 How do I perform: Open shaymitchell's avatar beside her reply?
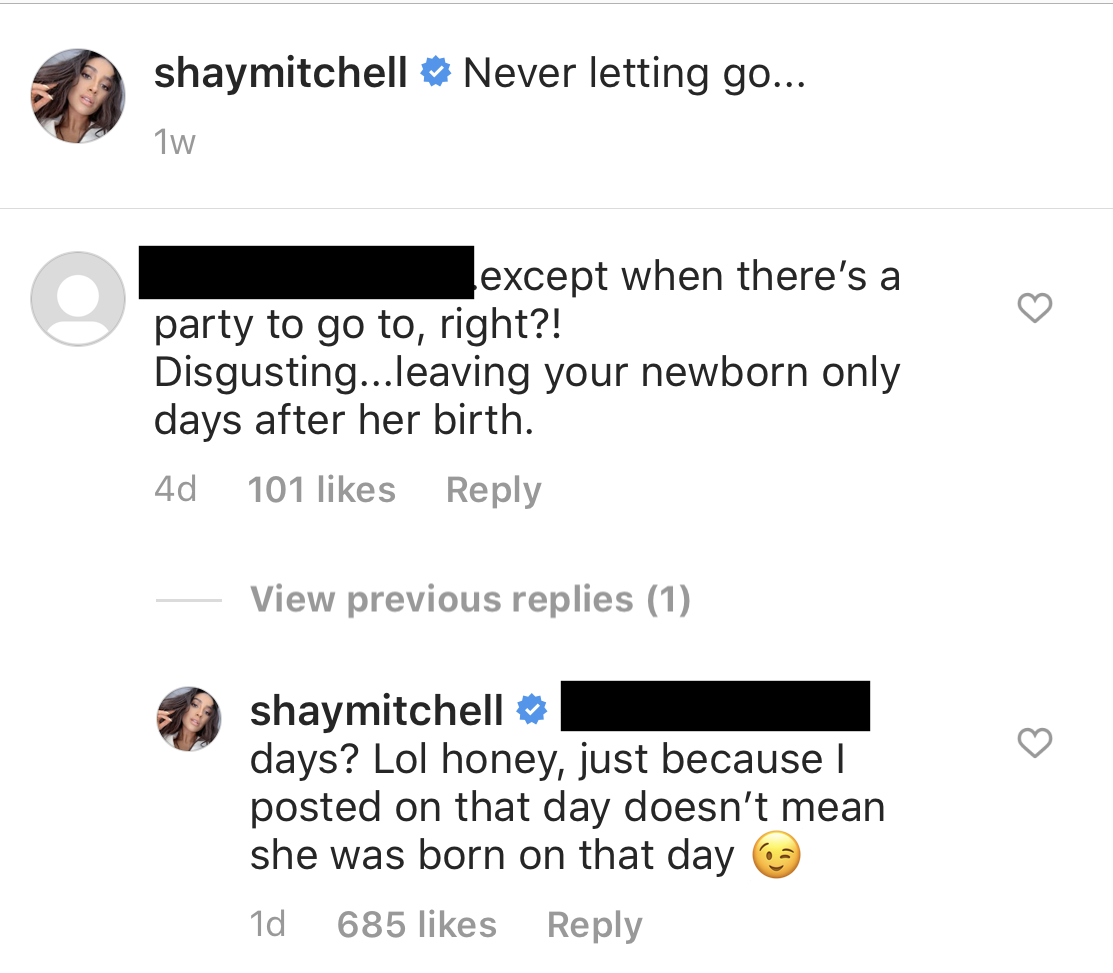[189, 718]
